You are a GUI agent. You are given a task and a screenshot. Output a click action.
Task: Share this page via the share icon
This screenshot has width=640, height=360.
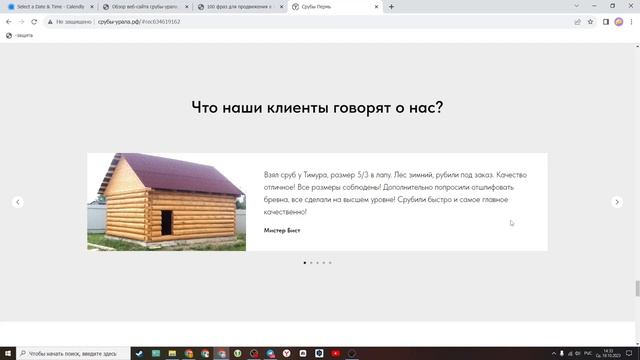(x=577, y=22)
